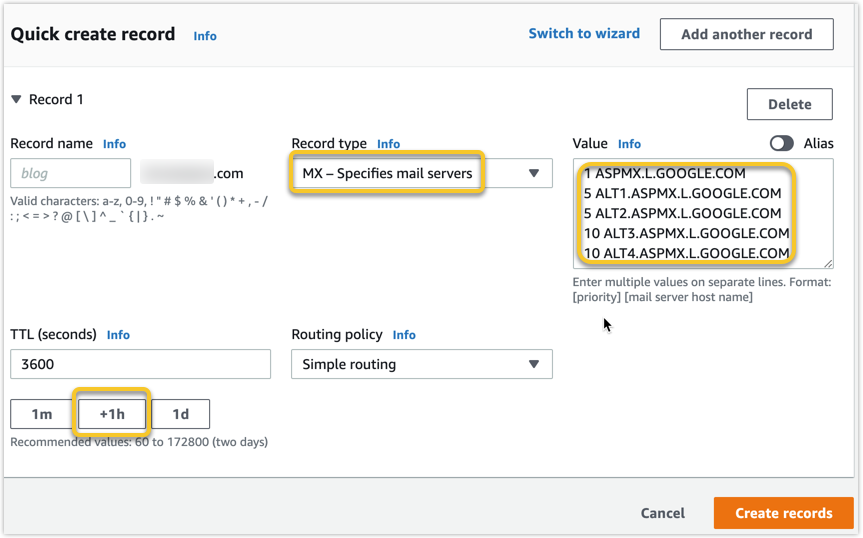Switch to wizard view
863x538 pixels.
pyautogui.click(x=584, y=33)
